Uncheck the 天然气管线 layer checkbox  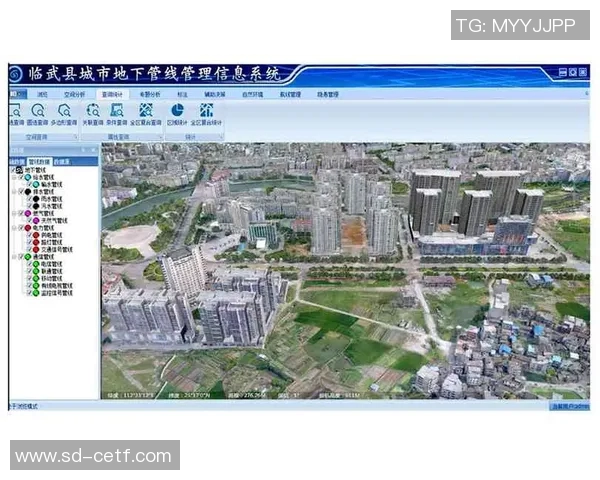(x=30, y=220)
